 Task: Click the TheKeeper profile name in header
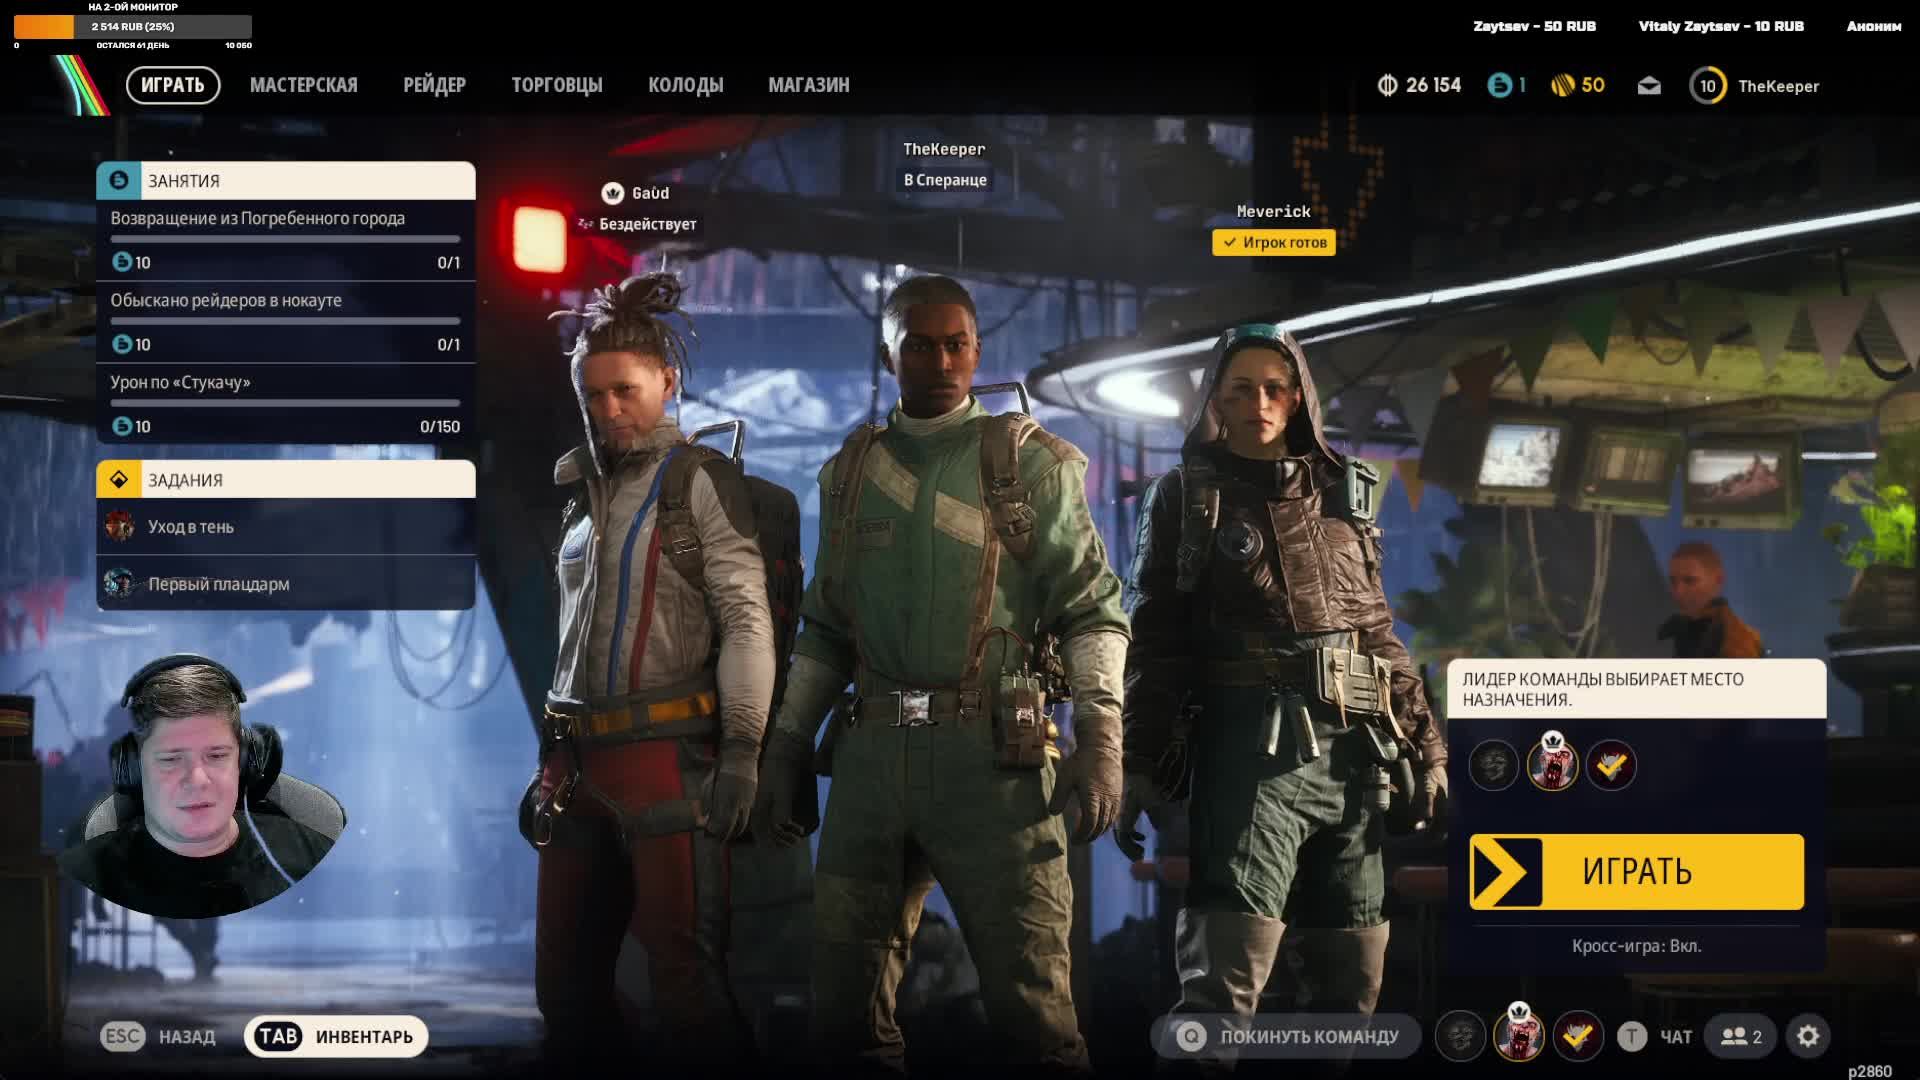click(x=1779, y=86)
